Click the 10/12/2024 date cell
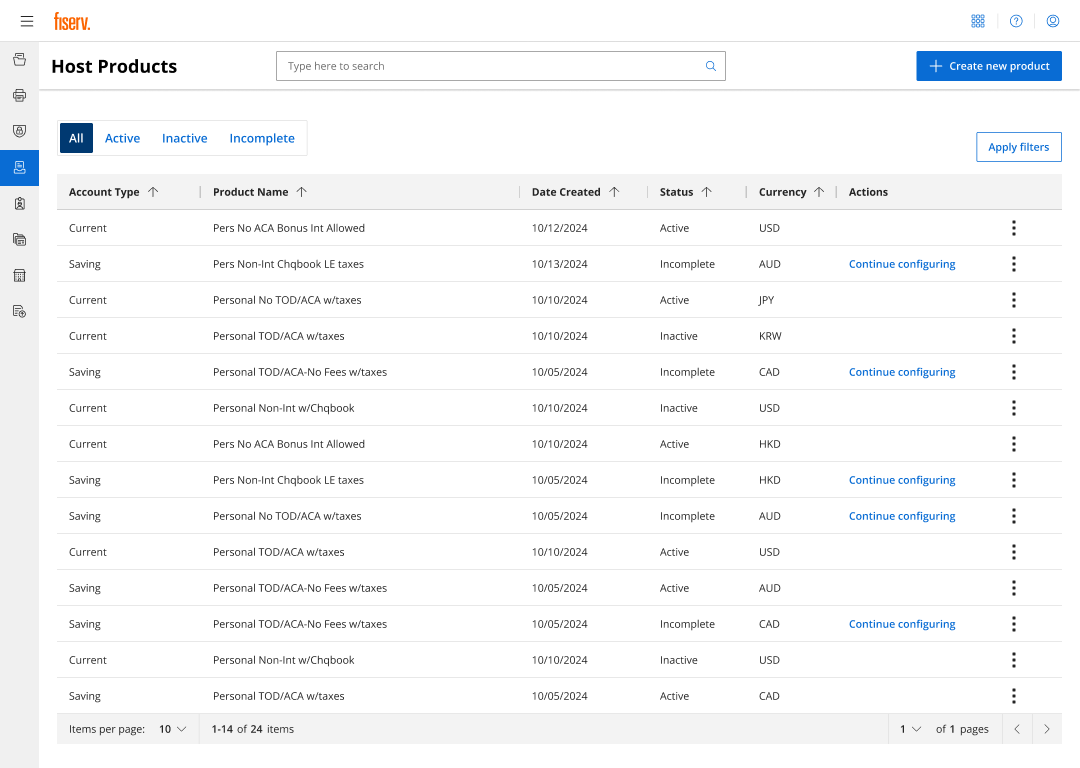This screenshot has height=768, width=1080. click(559, 228)
